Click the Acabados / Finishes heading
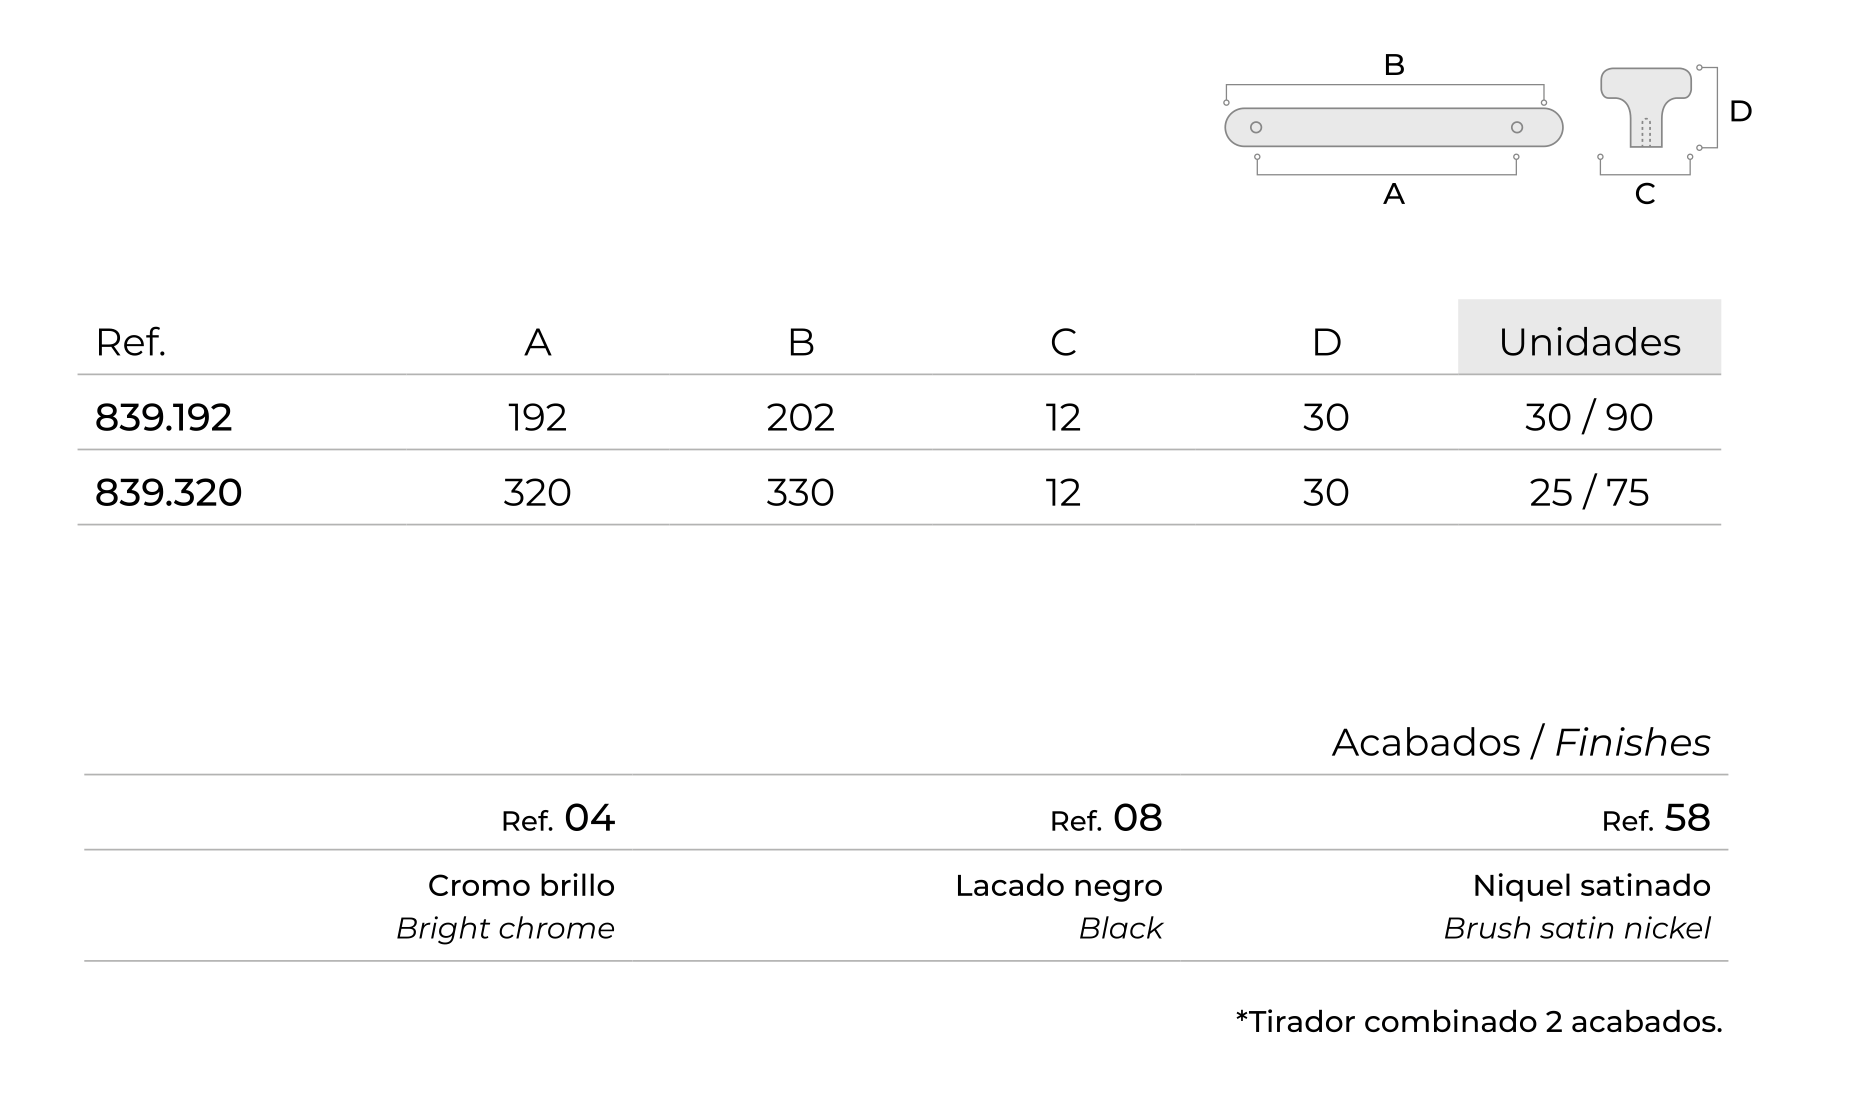 tap(1521, 742)
